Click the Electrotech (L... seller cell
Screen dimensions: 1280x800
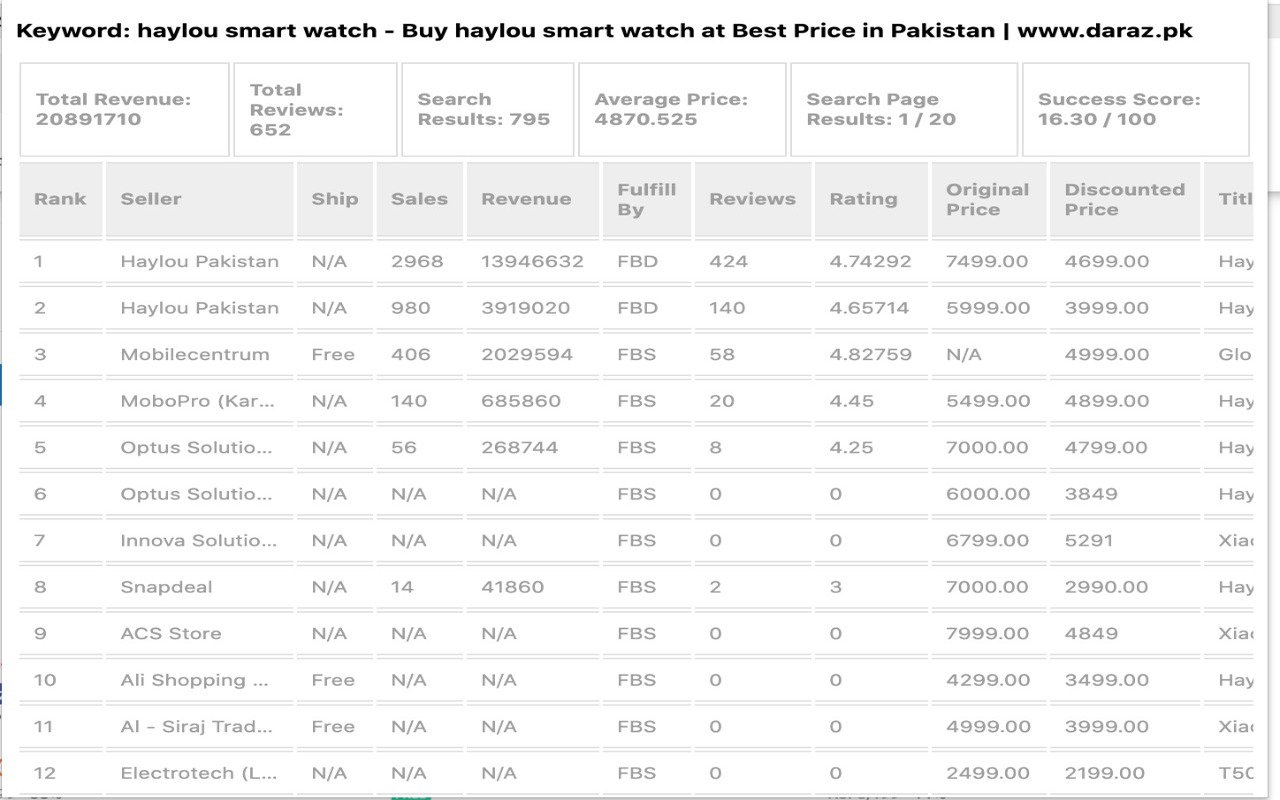coord(198,773)
